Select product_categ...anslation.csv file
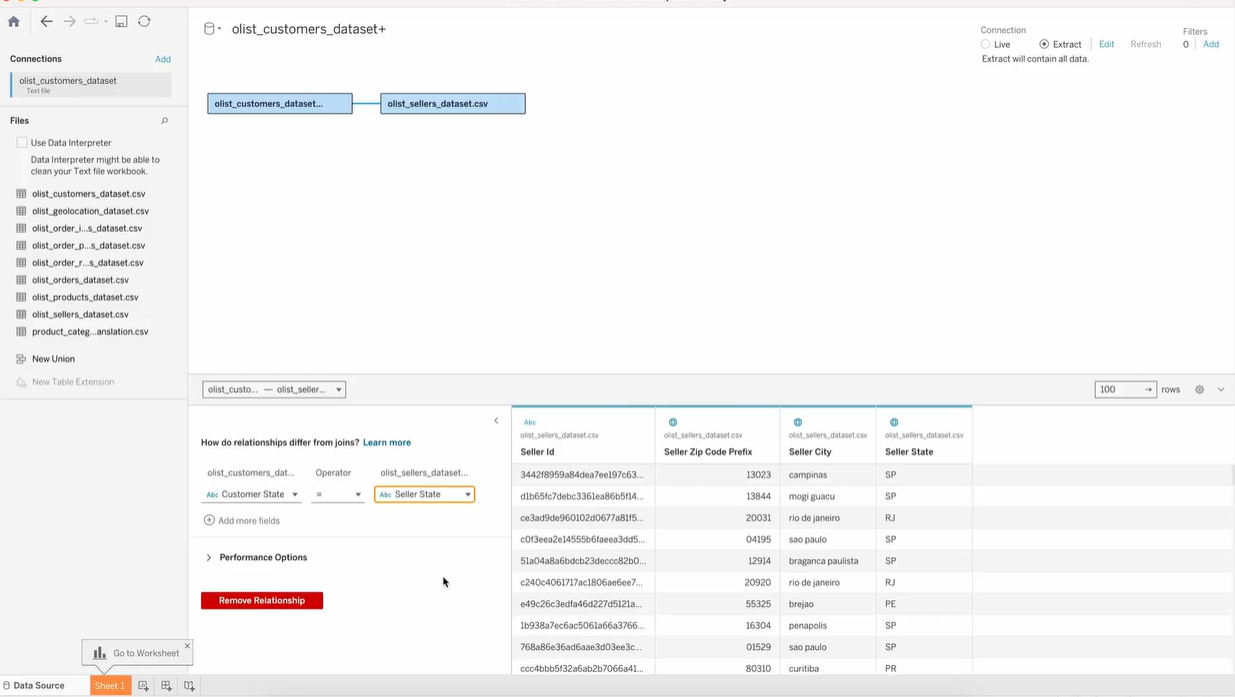Viewport: 1235px width, 697px height. pos(90,332)
